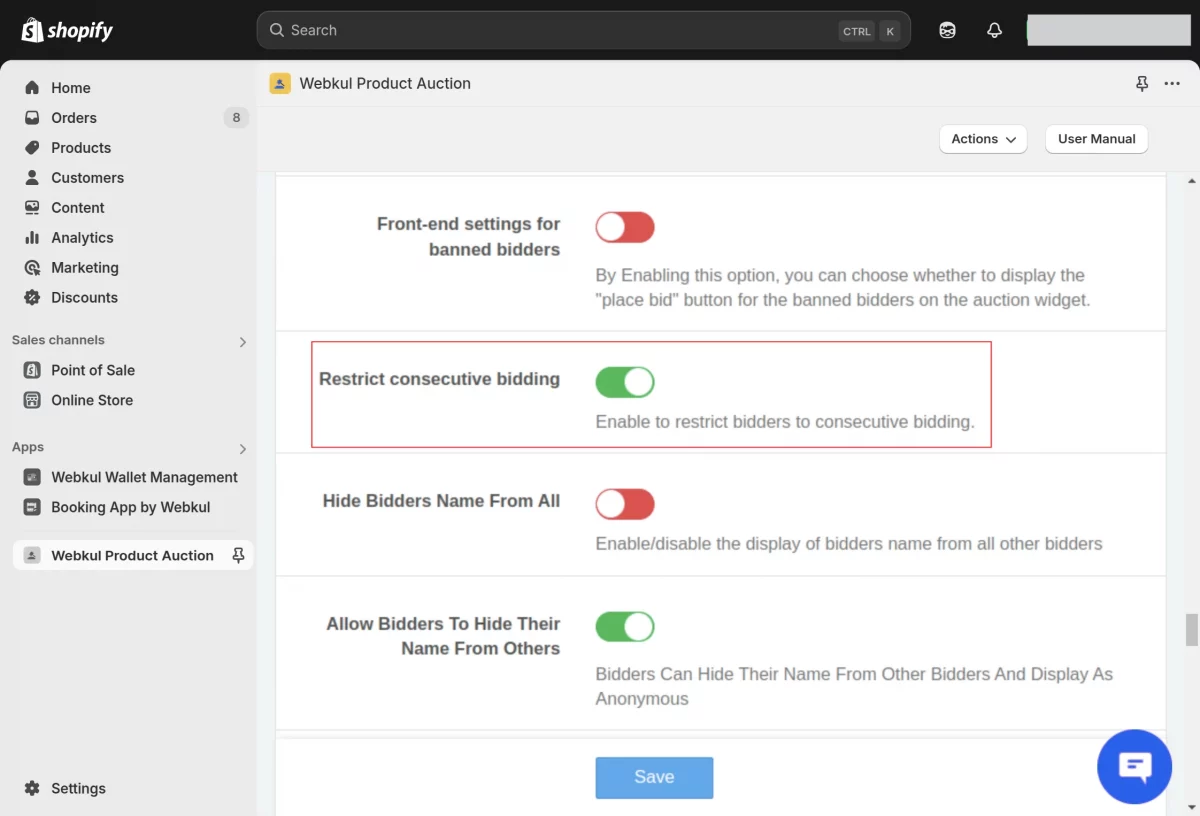Open the Point of Sale channel

point(93,370)
